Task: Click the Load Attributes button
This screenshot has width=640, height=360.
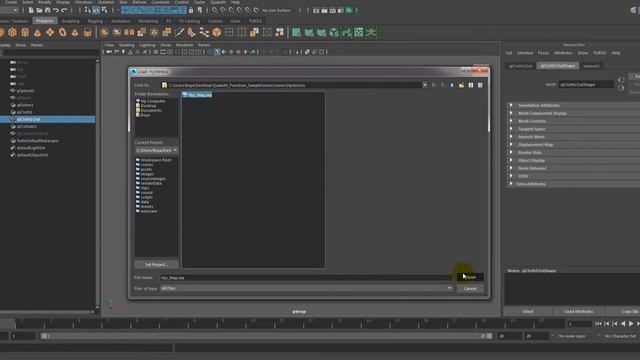Action: tap(578, 311)
